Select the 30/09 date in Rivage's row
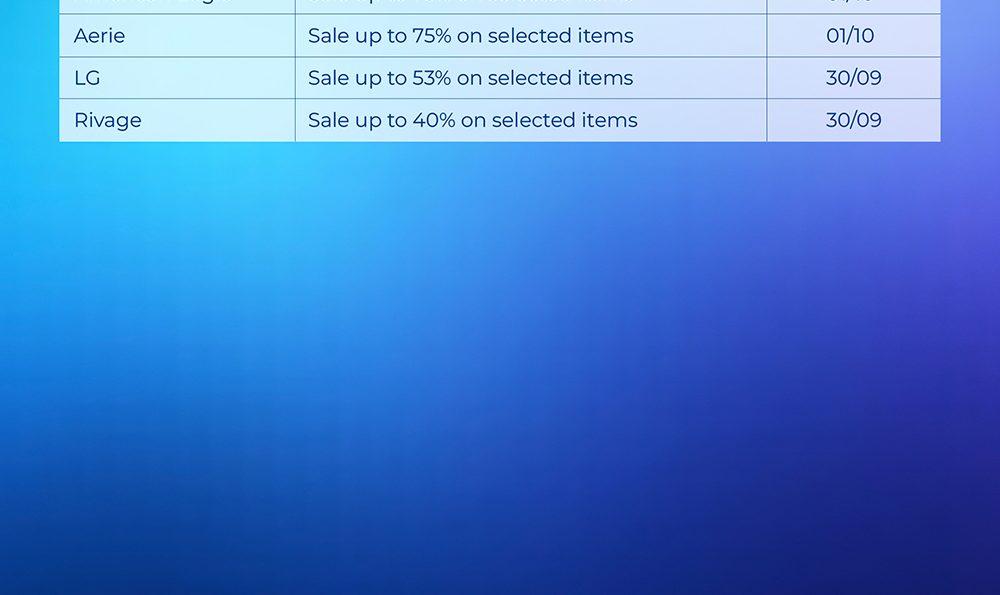This screenshot has width=1000, height=595. coord(853,120)
